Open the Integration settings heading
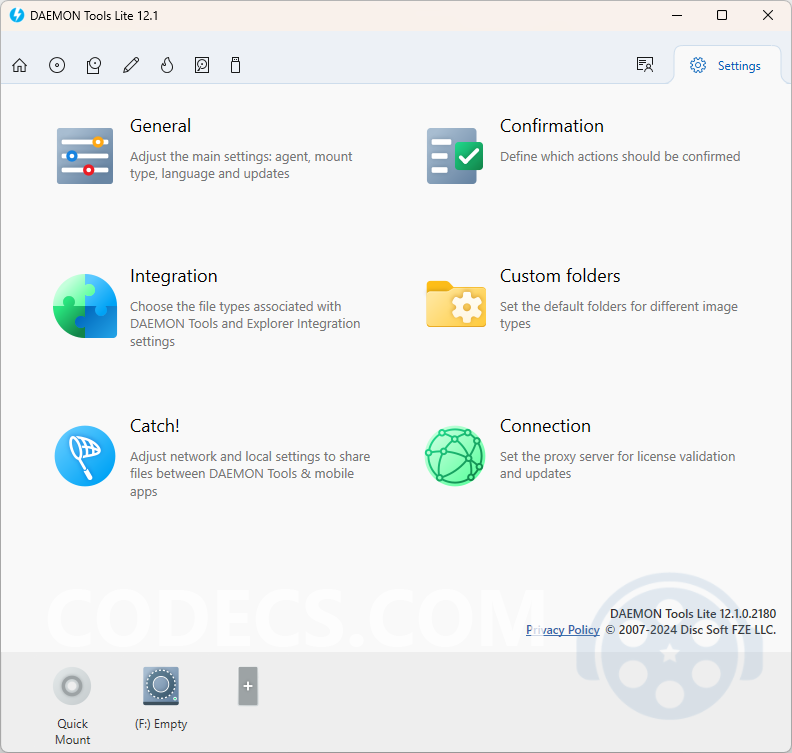This screenshot has width=792, height=753. pos(173,276)
